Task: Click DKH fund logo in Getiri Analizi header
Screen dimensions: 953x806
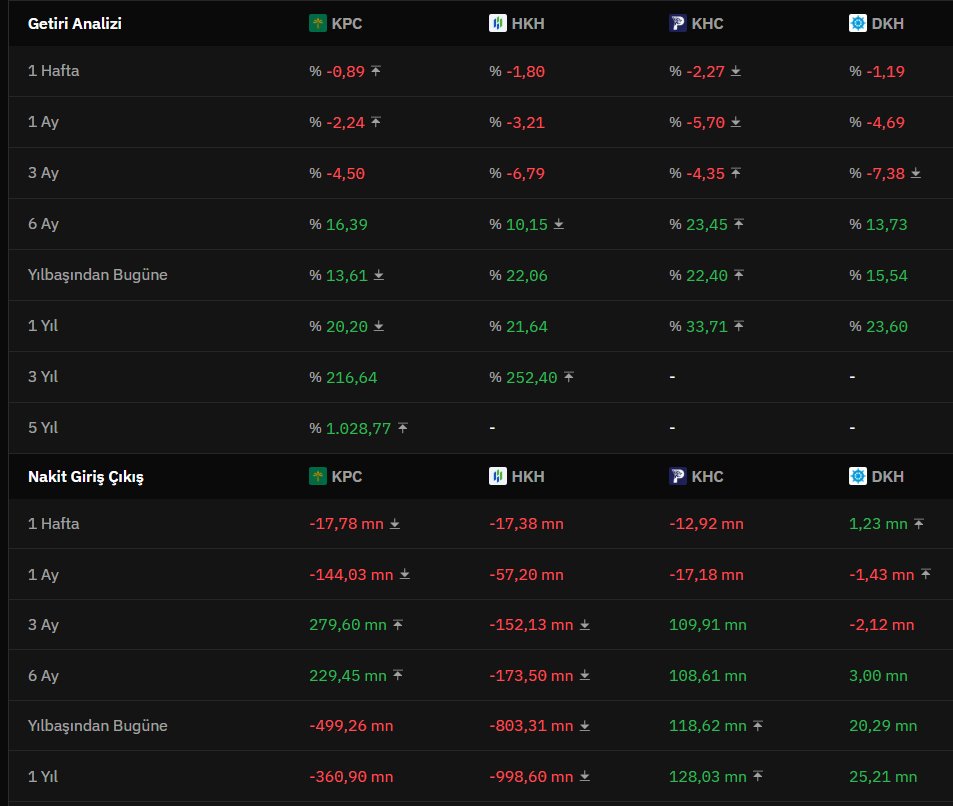Action: point(857,24)
